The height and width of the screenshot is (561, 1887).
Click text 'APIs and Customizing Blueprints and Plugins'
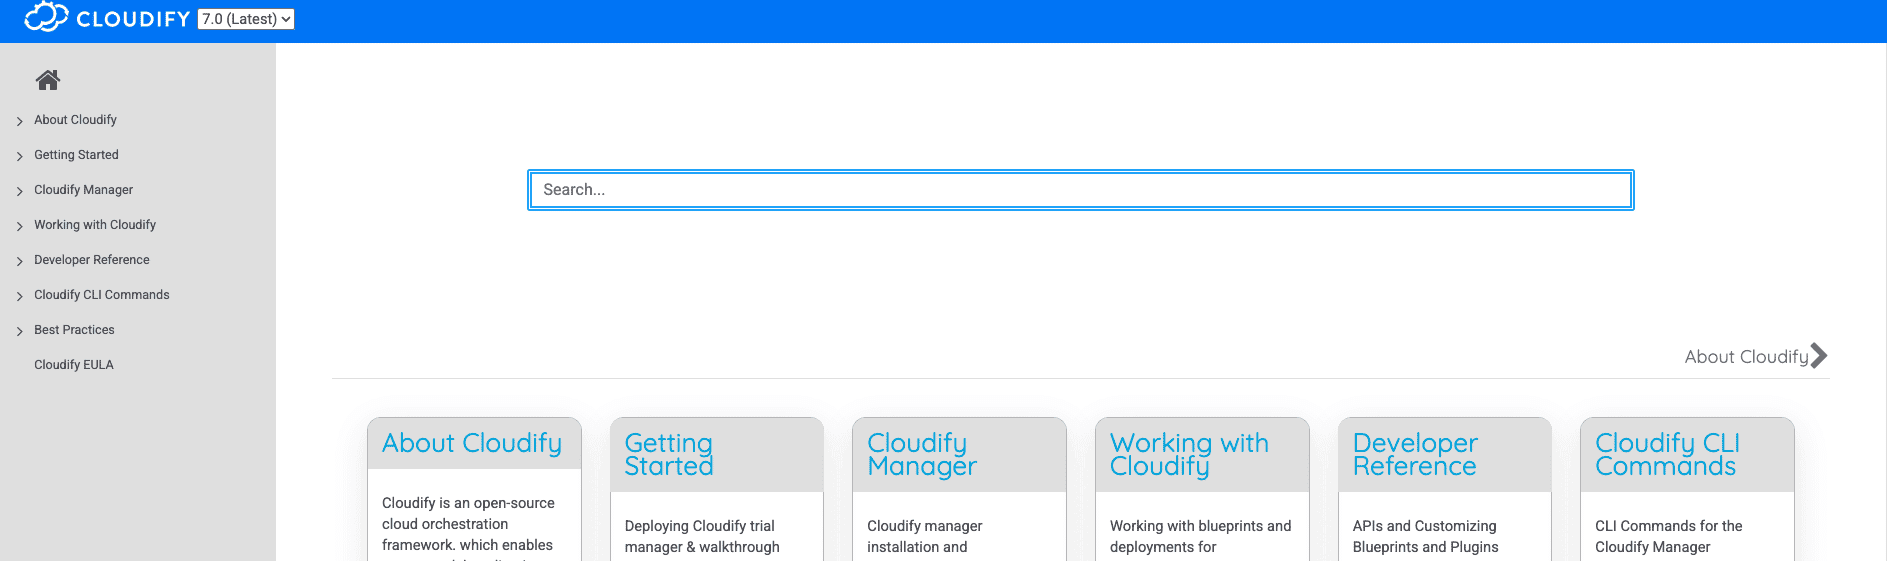[x=1426, y=537]
